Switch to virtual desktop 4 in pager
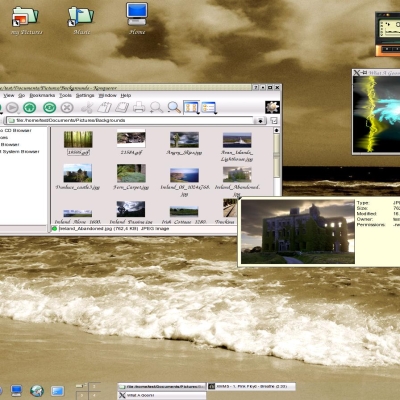The width and height of the screenshot is (400, 400). tap(94, 395)
